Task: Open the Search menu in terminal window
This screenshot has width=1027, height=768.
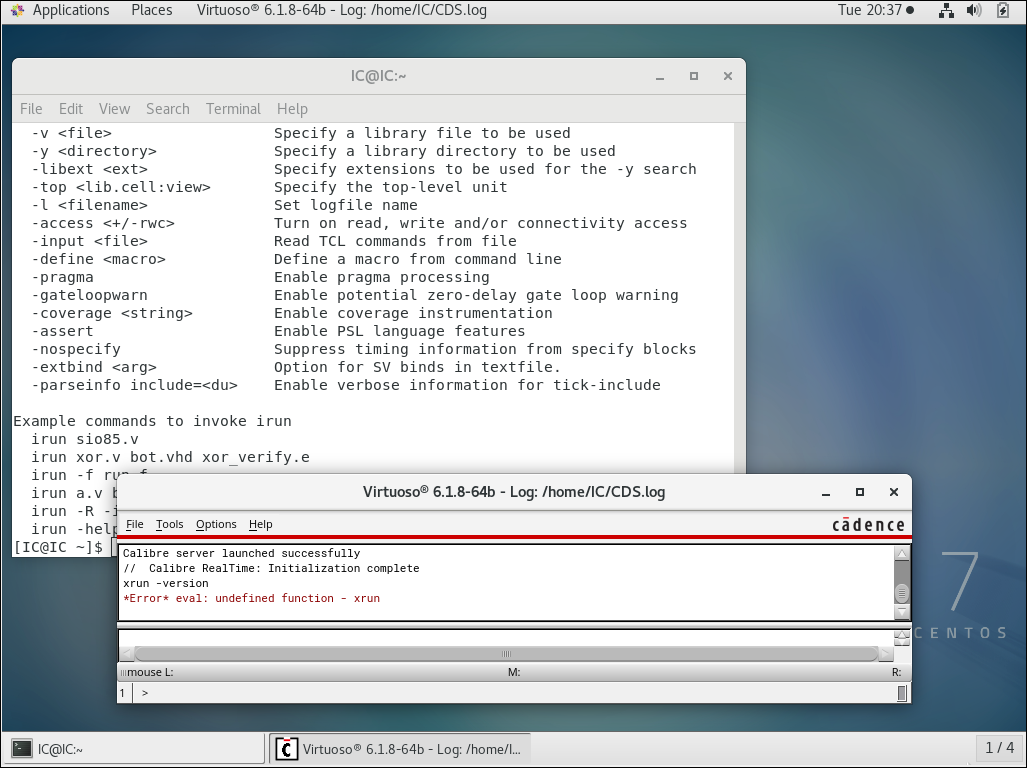Action: [167, 109]
